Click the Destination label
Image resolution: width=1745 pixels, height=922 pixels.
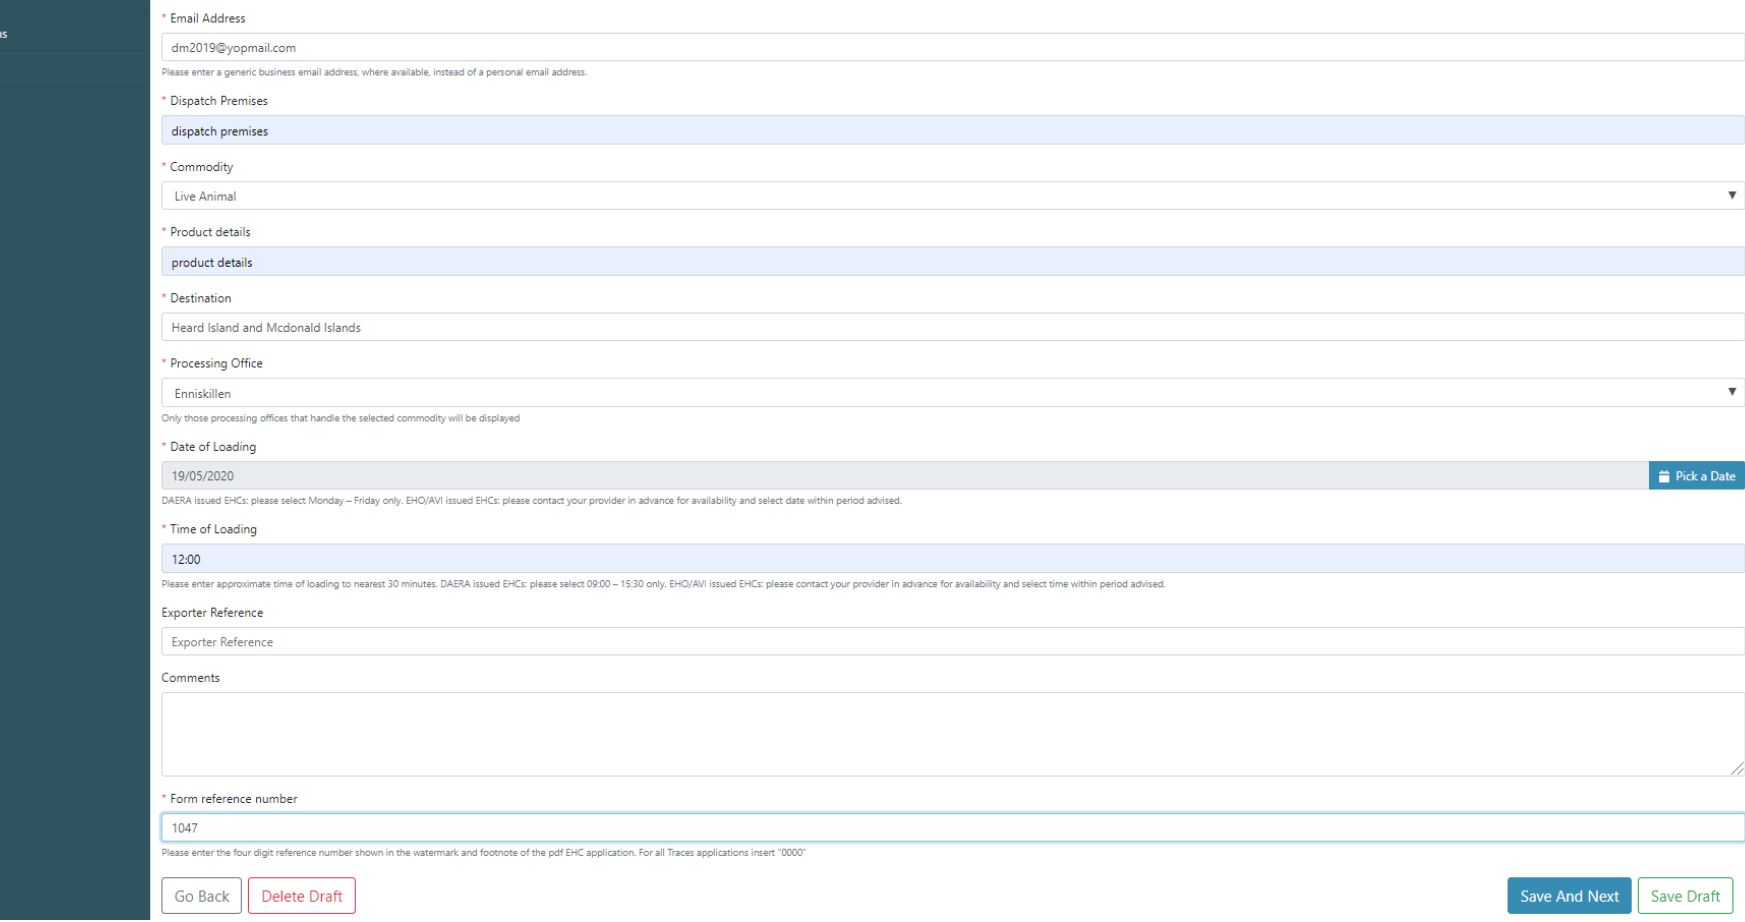pyautogui.click(x=200, y=298)
